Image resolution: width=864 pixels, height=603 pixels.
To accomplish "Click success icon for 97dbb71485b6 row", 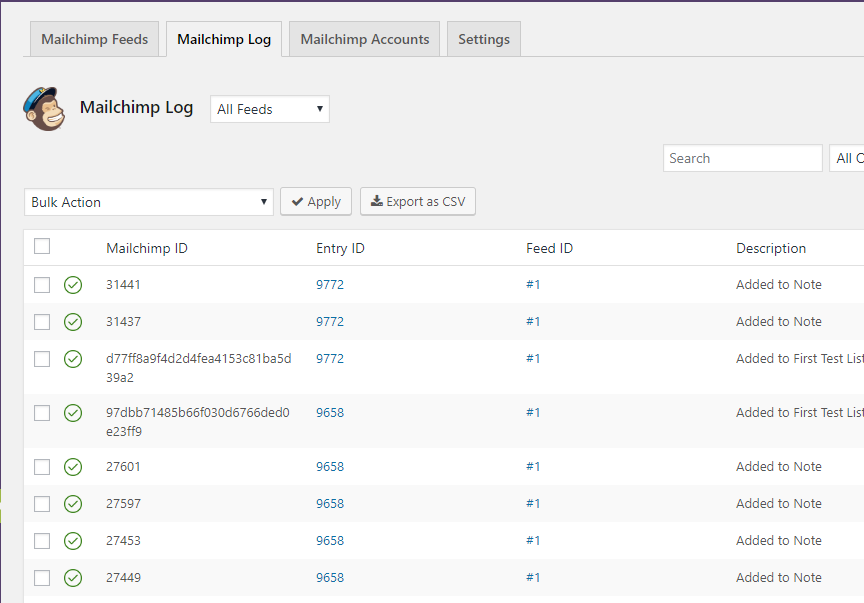I will (73, 413).
